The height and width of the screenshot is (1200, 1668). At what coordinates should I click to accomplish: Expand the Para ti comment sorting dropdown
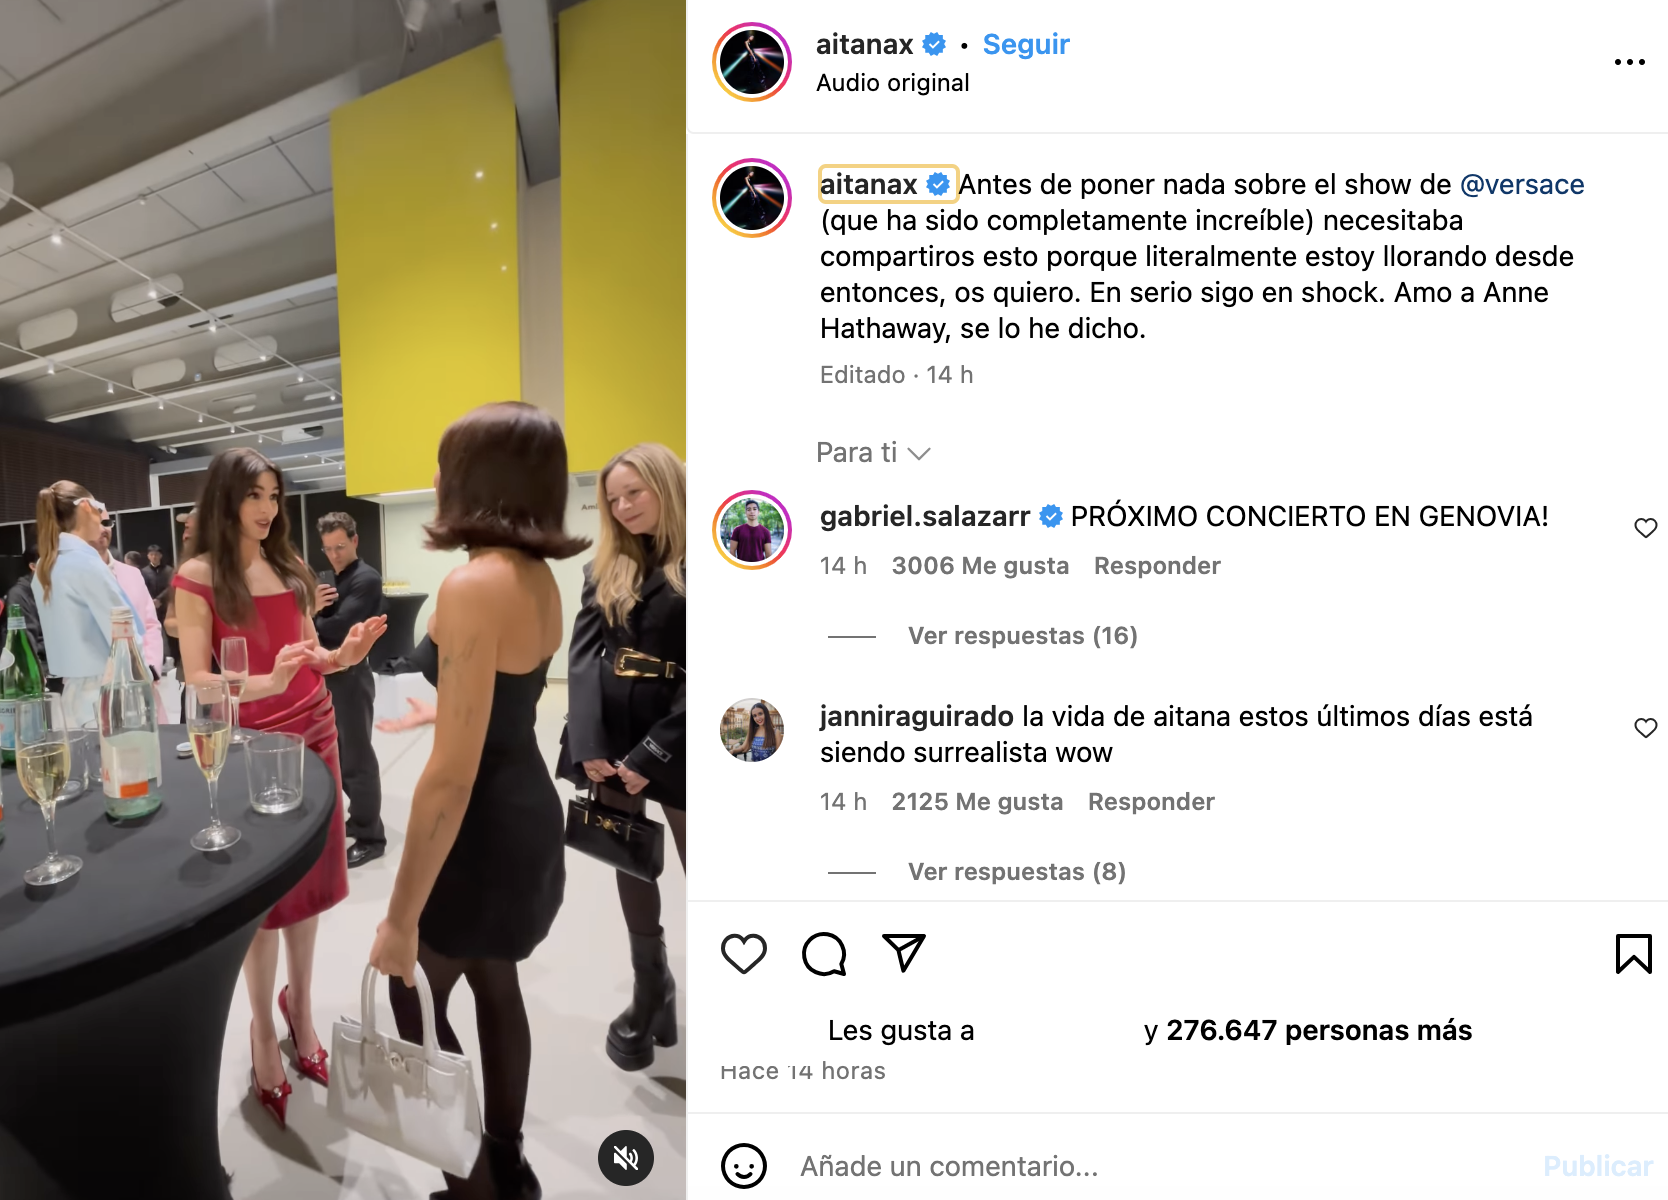coord(873,453)
